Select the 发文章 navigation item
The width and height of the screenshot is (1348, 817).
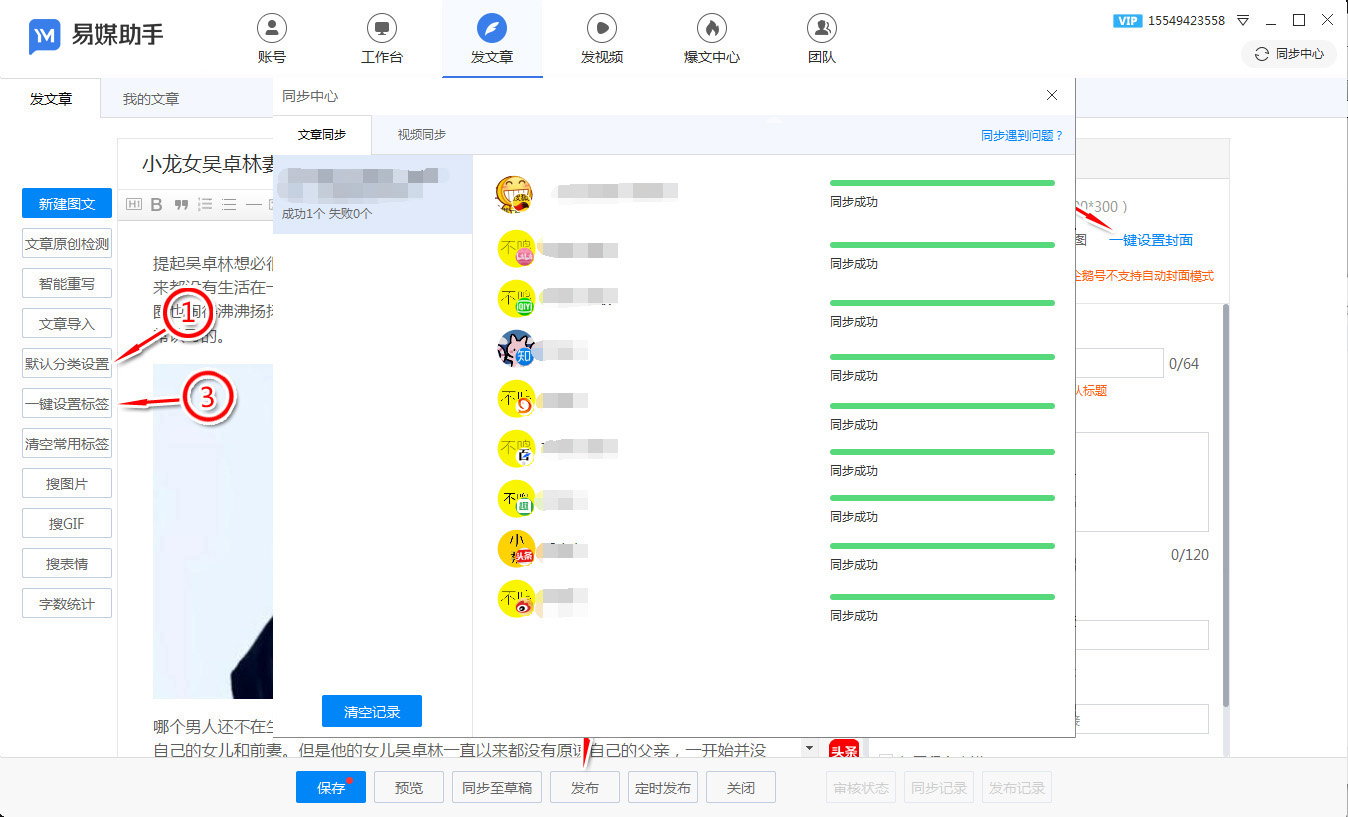[x=492, y=40]
